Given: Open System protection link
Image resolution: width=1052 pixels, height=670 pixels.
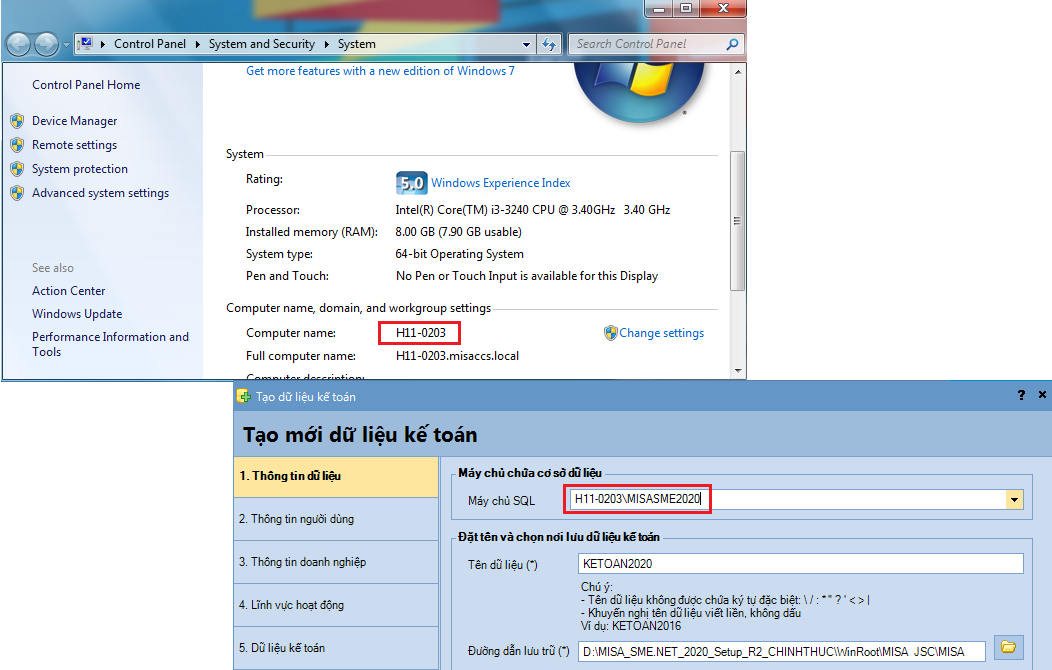Looking at the screenshot, I should (x=80, y=169).
